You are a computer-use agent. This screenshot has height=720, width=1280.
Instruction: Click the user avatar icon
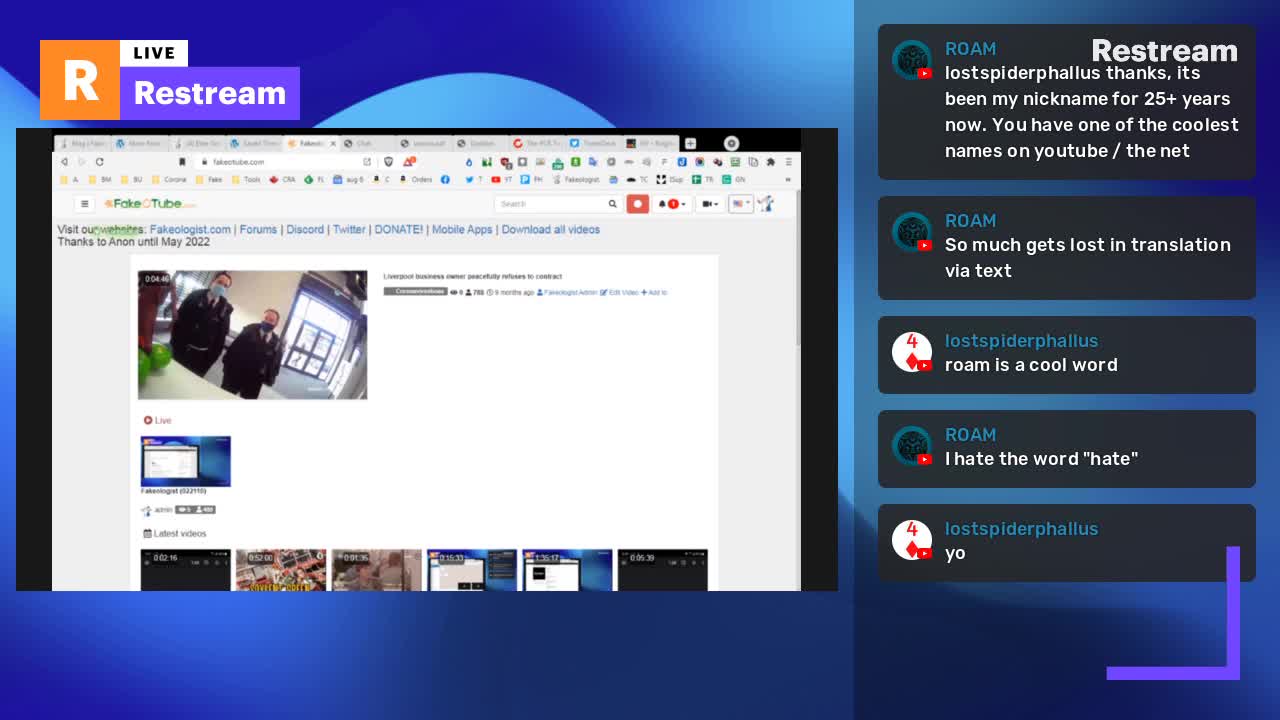[x=766, y=204]
